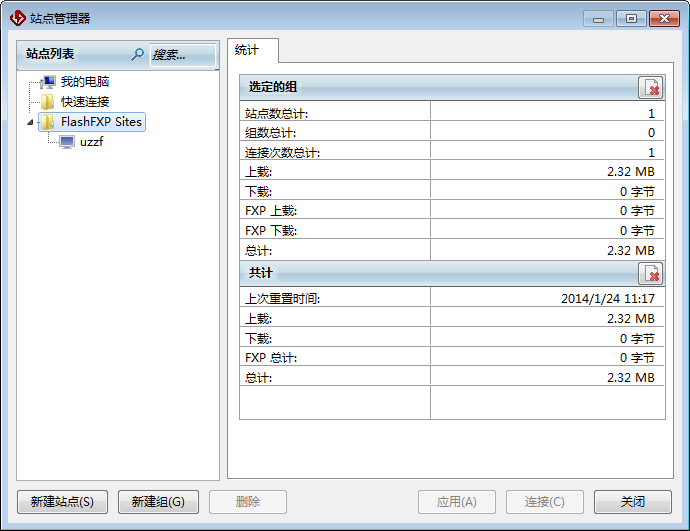The width and height of the screenshot is (690, 531).
Task: Close the 站点管理器 window with X
Action: 664,19
